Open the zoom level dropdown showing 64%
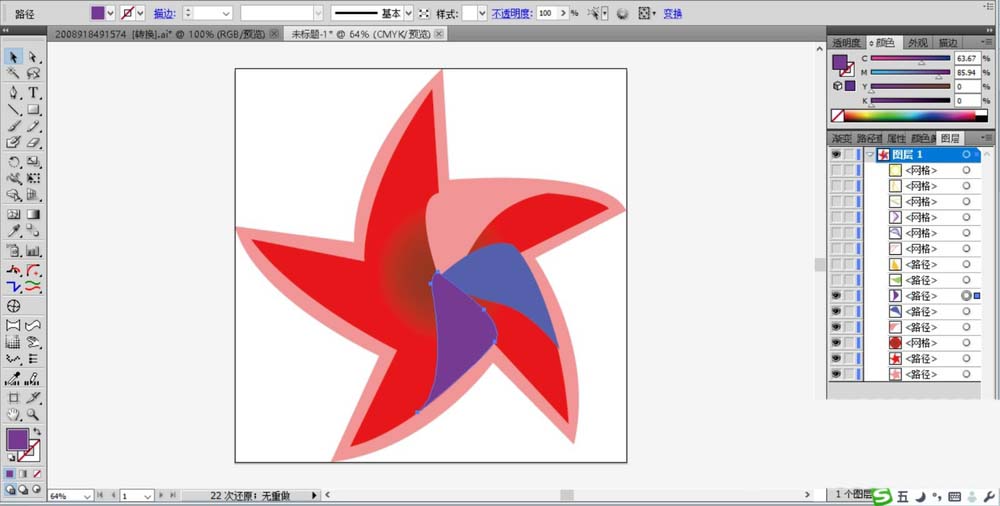 89,496
